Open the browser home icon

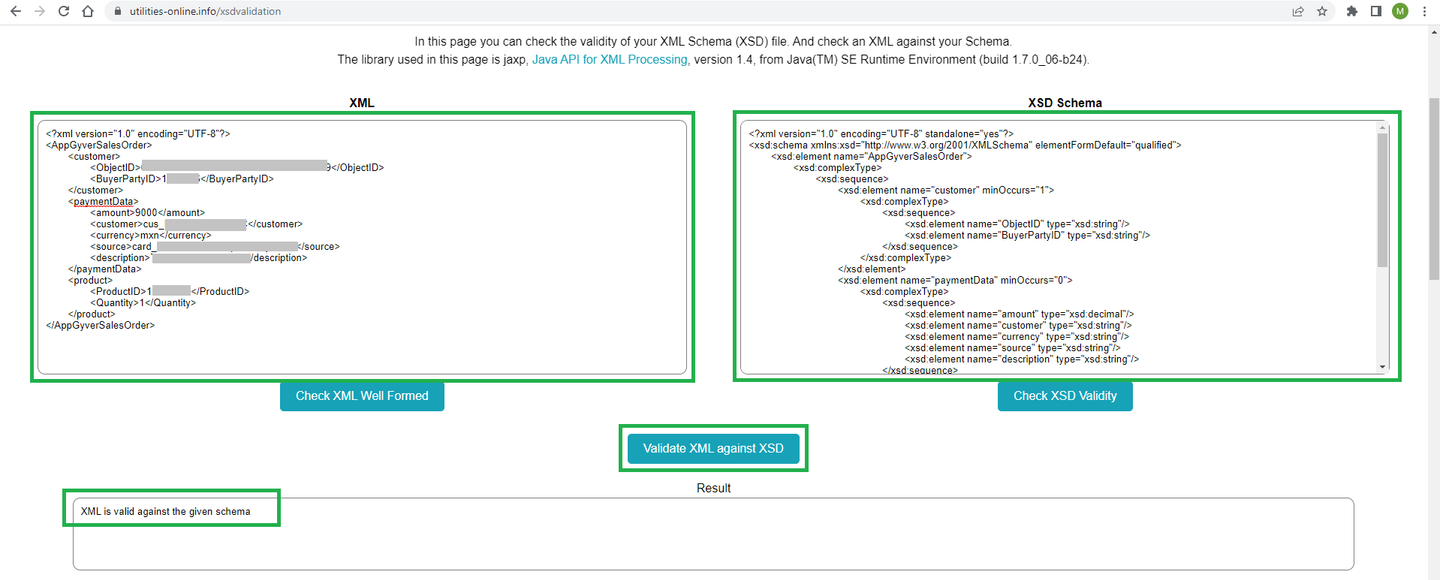87,12
